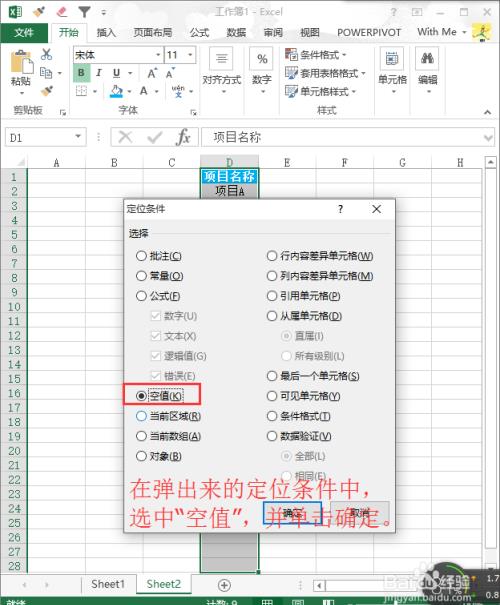Viewport: 500px width, 605px height.
Task: Click the Format Painter brush icon in clipboard group
Action: coord(47,91)
